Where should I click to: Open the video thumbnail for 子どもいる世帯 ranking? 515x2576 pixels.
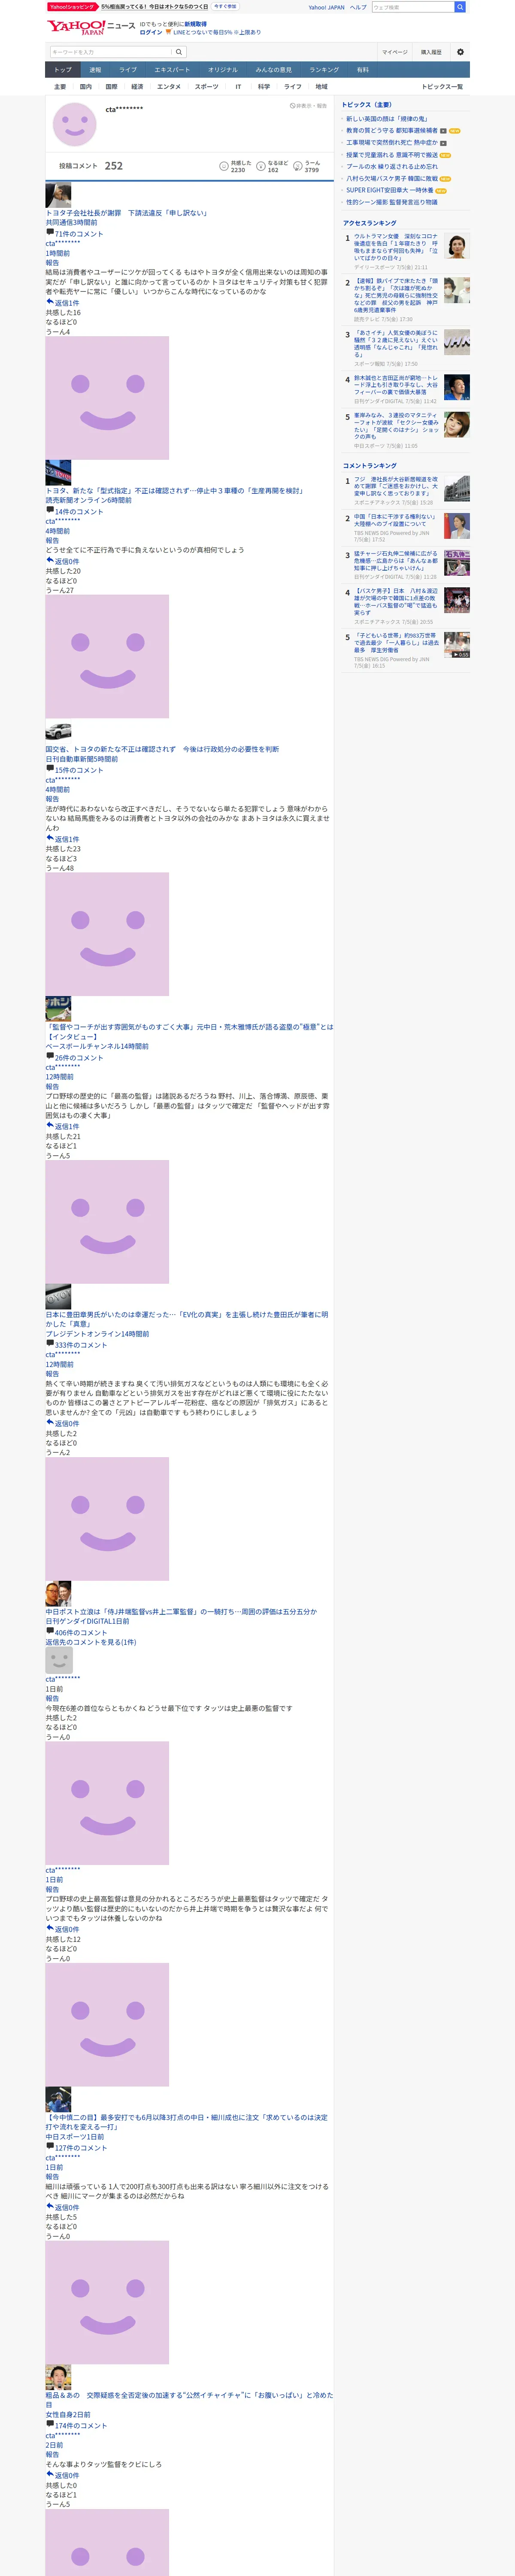[457, 645]
